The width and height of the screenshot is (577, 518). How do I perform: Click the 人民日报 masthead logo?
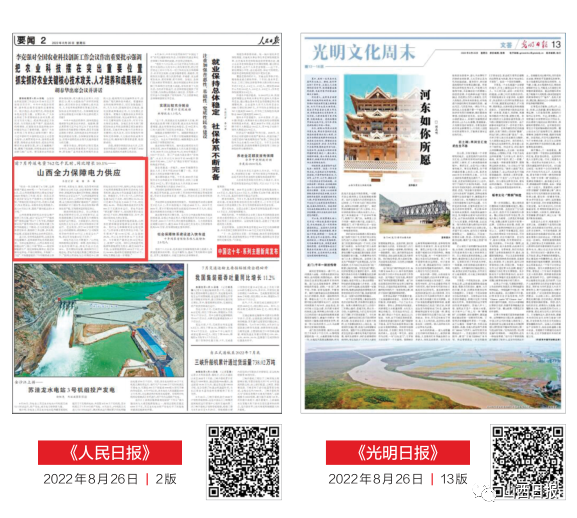click(x=269, y=40)
